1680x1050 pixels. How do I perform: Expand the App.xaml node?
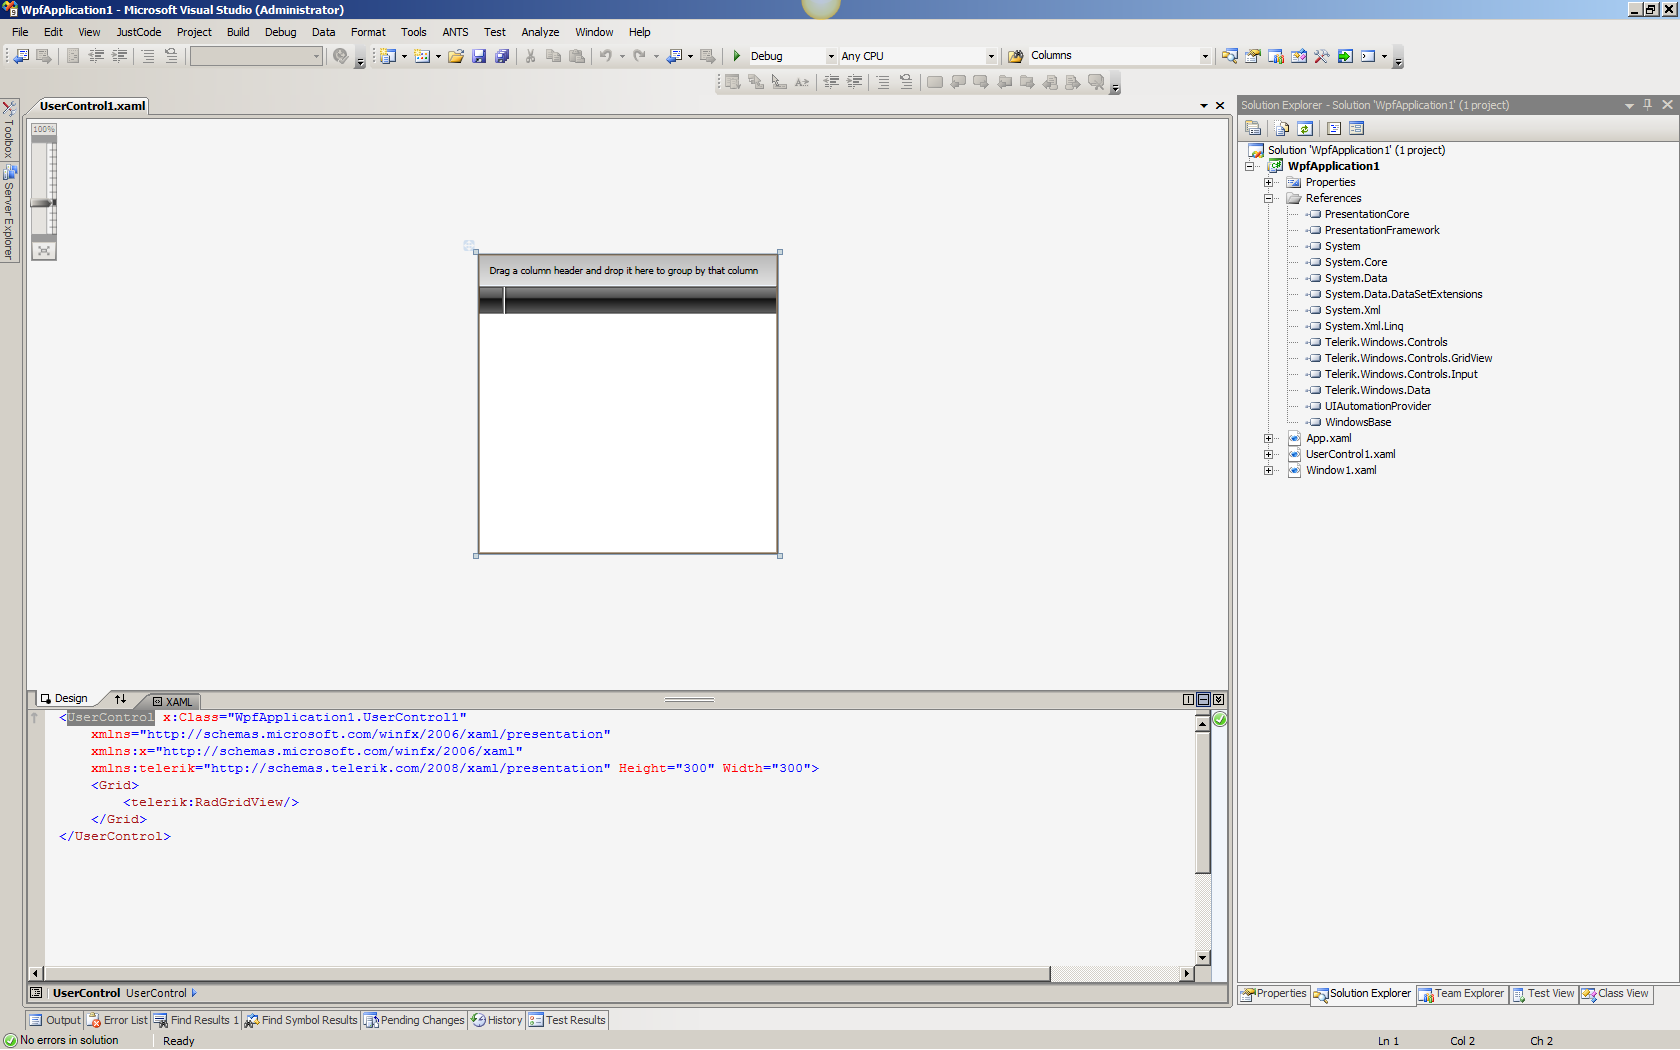pyautogui.click(x=1269, y=438)
